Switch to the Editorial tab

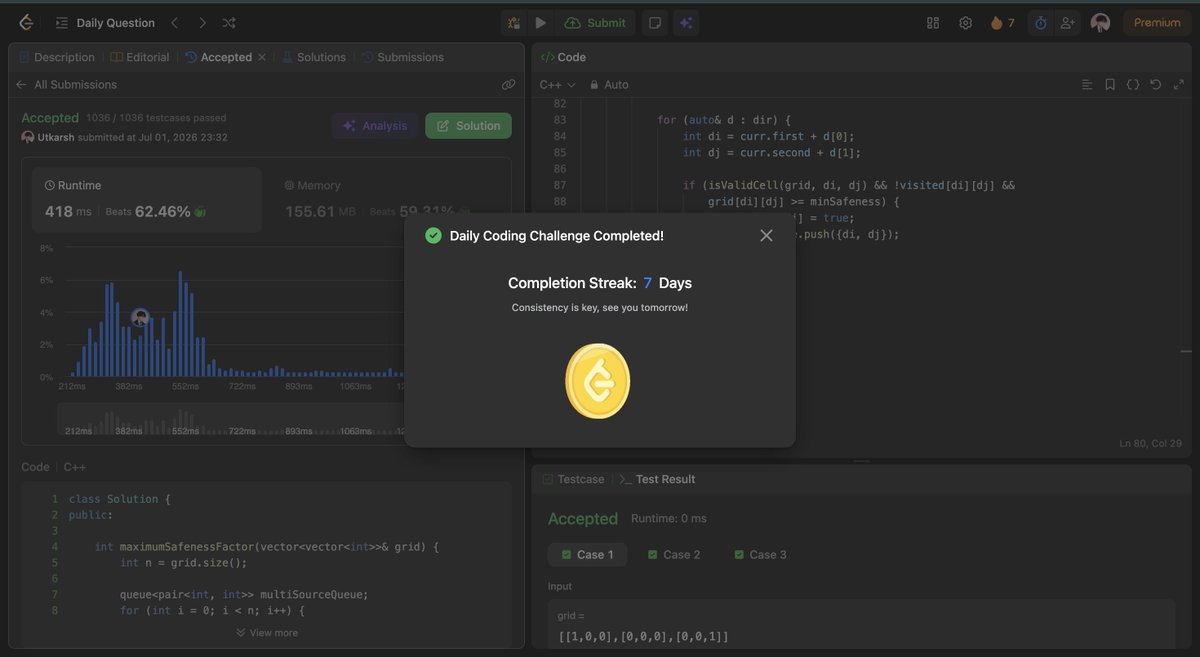click(x=140, y=57)
